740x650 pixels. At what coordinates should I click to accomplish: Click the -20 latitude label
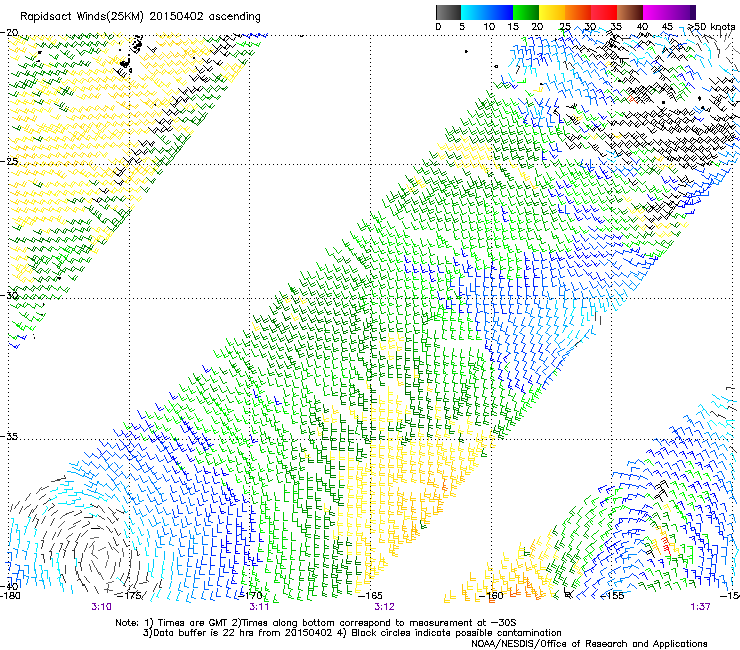click(x=9, y=33)
